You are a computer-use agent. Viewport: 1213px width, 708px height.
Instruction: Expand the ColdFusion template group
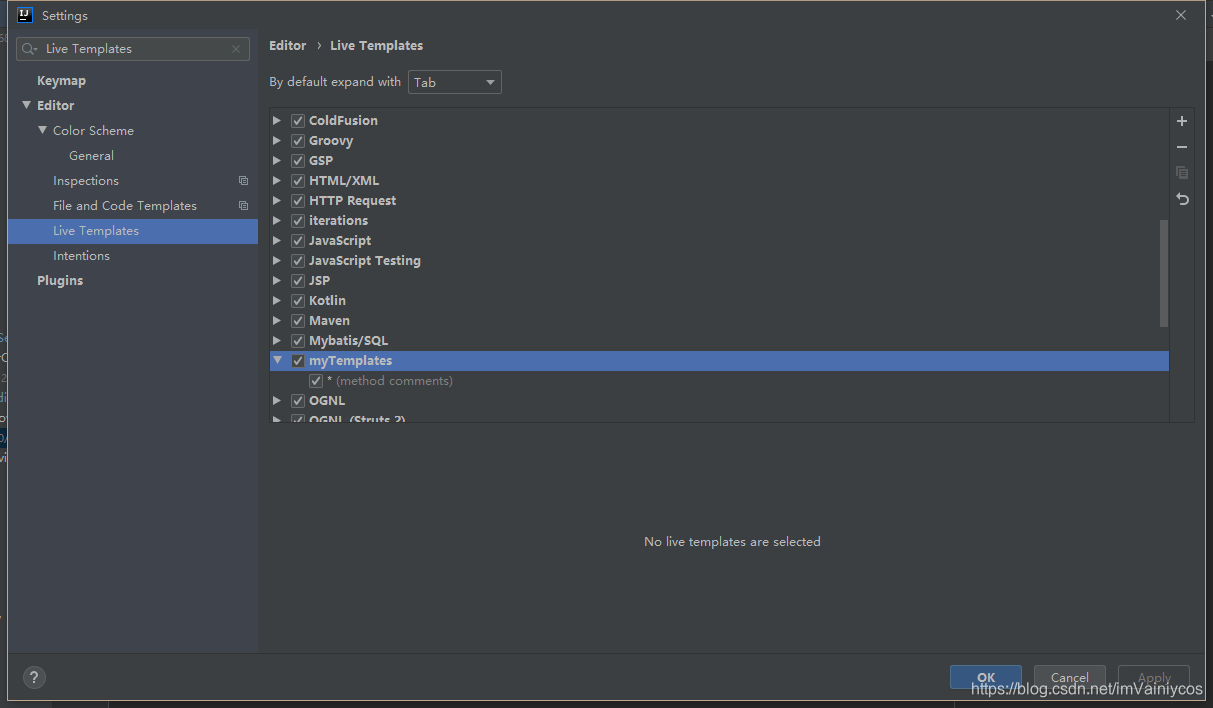pos(277,121)
